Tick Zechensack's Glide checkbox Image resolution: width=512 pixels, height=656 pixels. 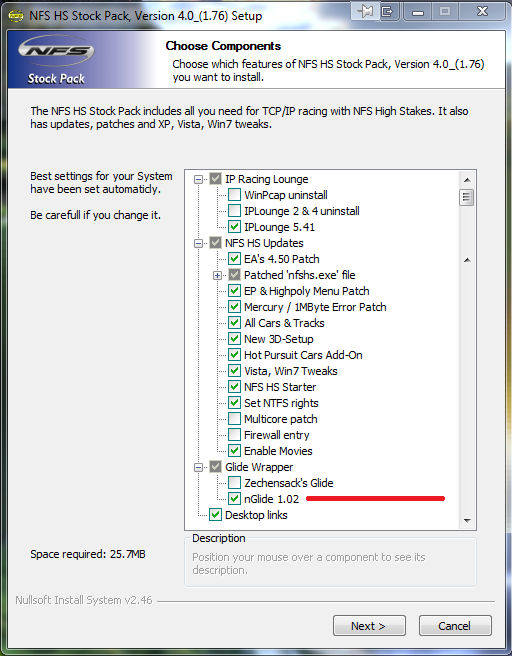tap(234, 483)
